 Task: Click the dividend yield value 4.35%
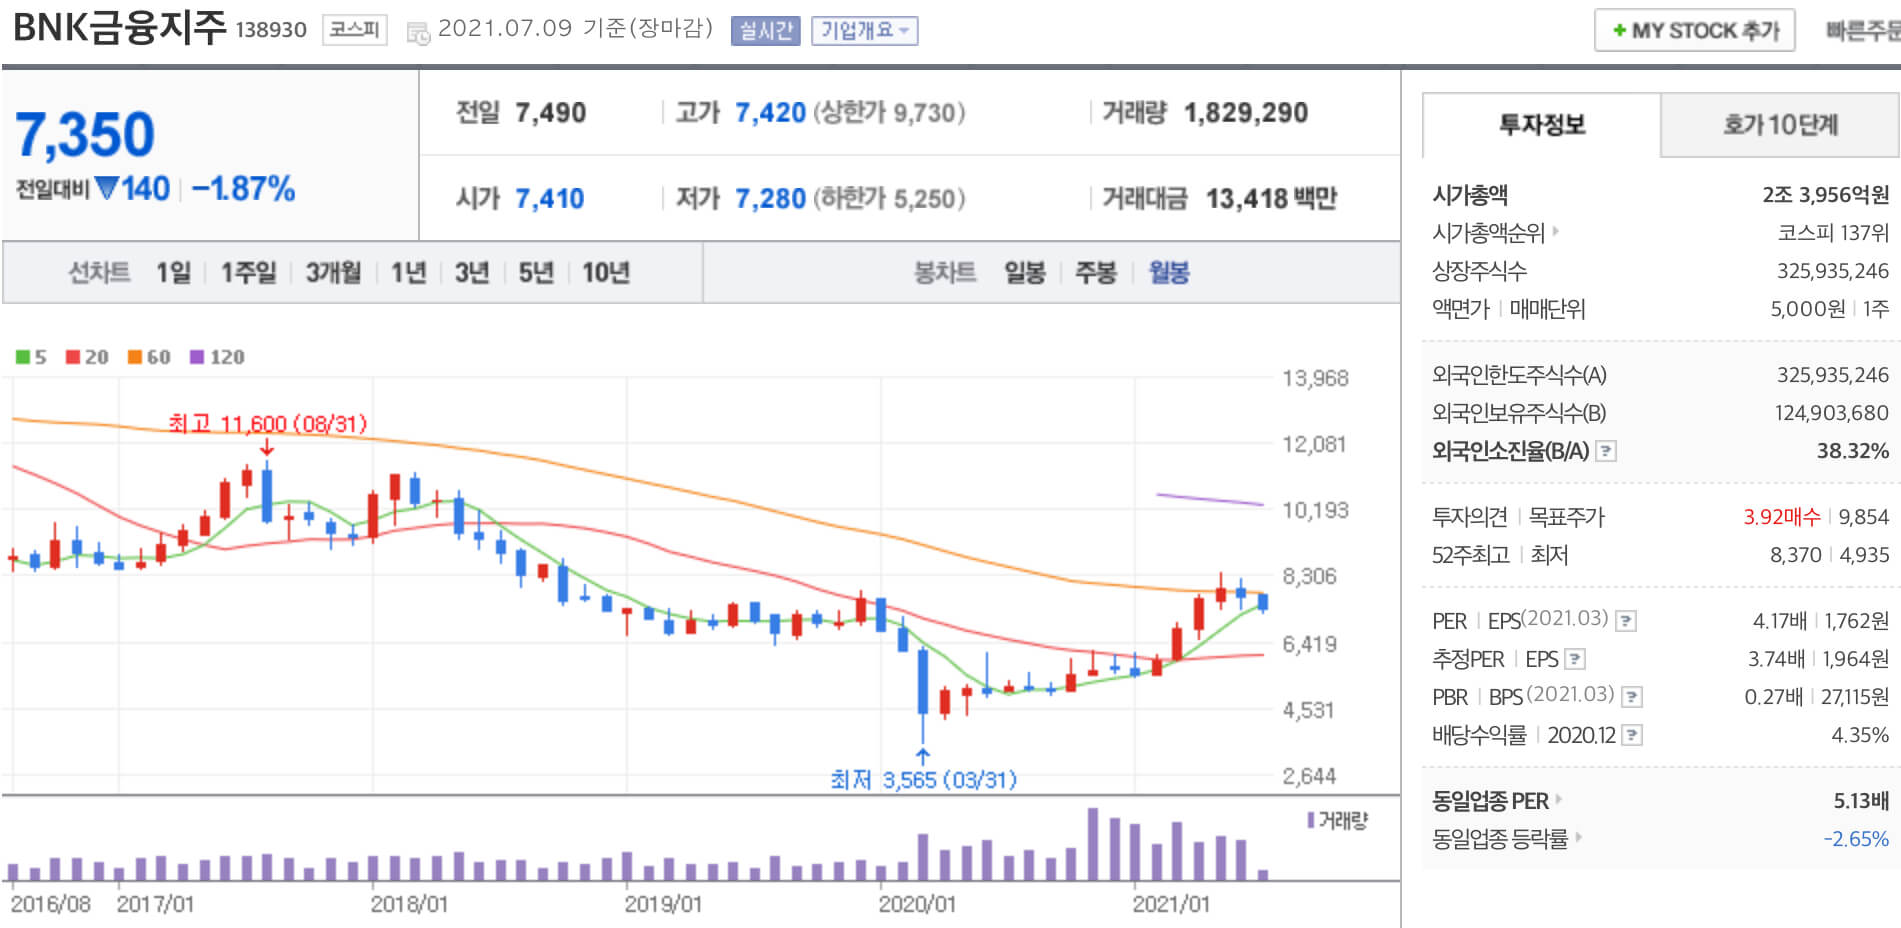1860,735
